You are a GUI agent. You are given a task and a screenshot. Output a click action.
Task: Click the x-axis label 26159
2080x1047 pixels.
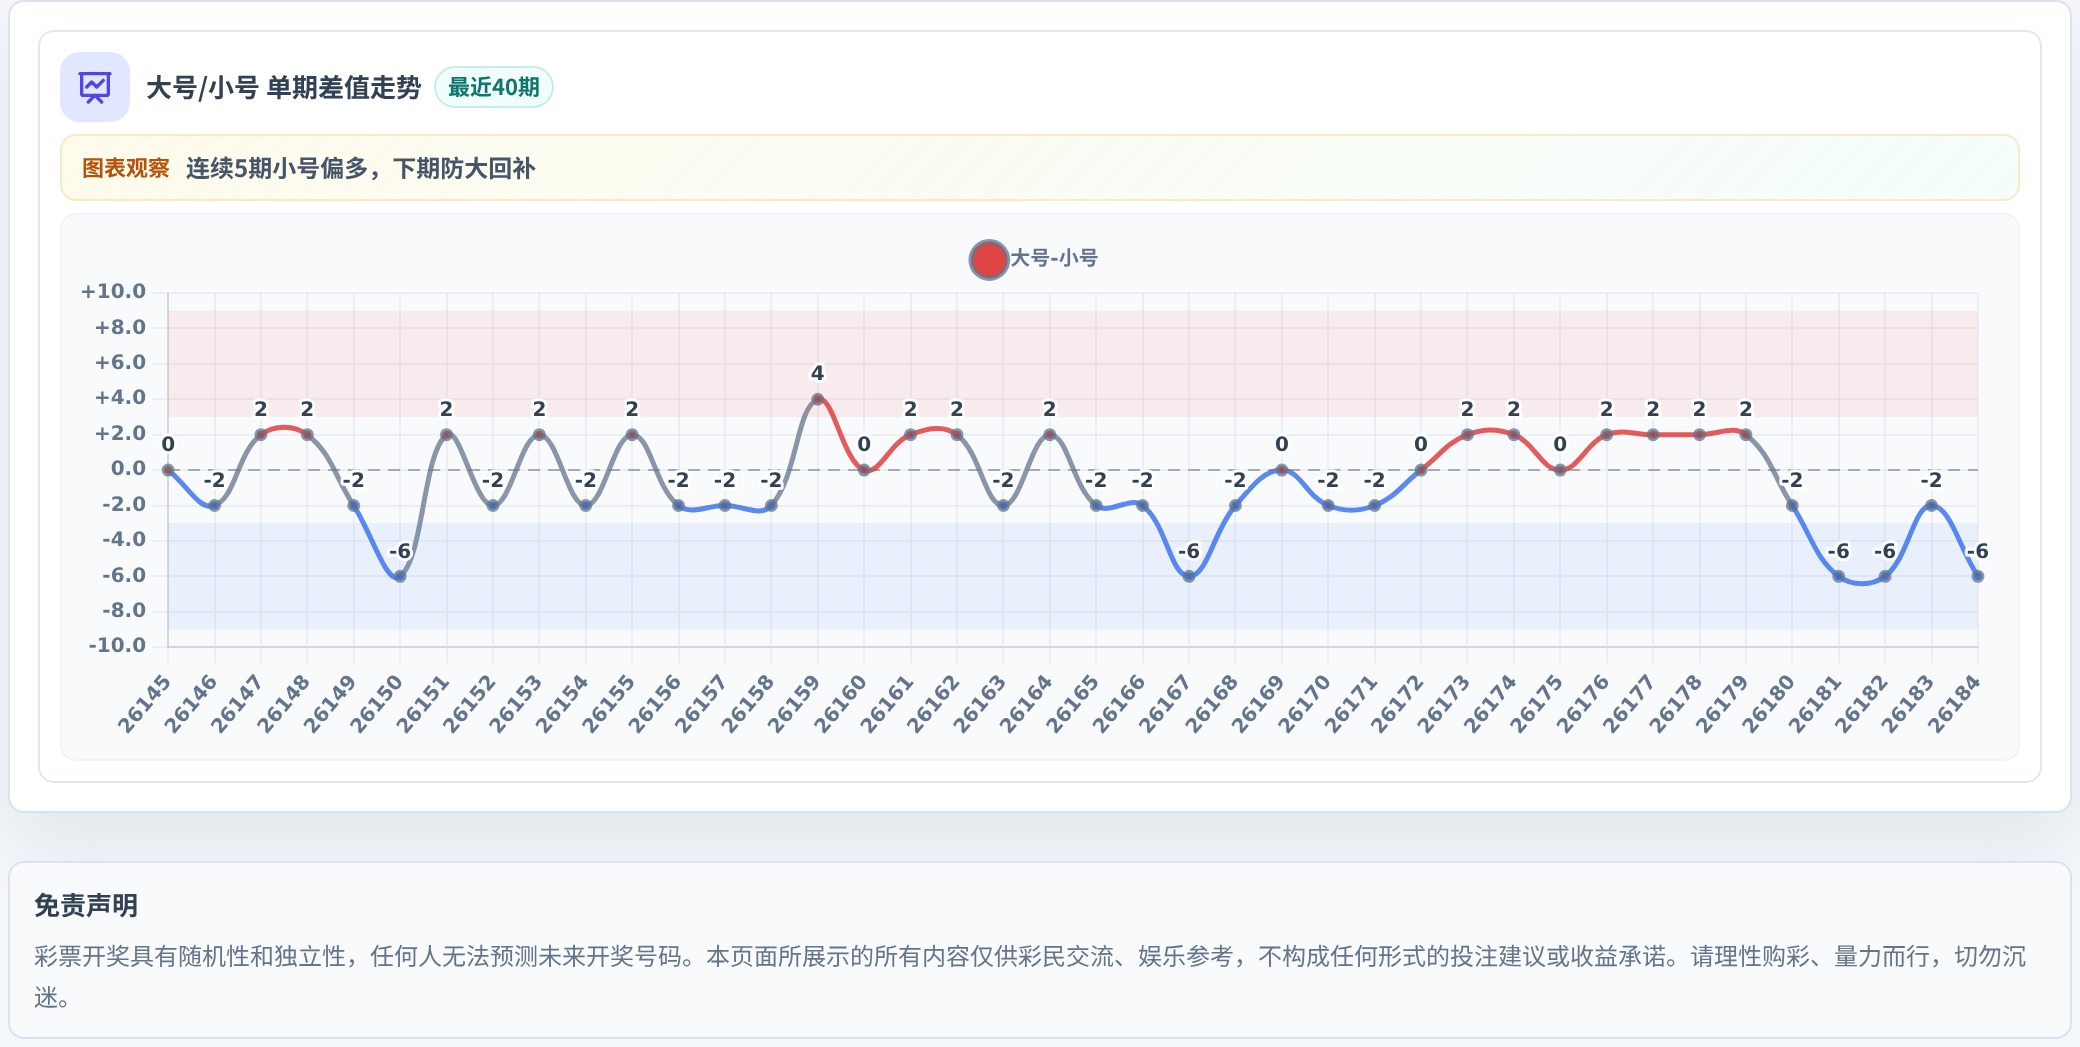795,703
